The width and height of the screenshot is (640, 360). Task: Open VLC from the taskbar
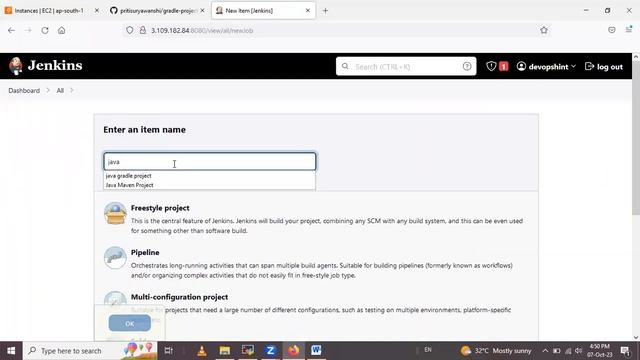[202, 351]
